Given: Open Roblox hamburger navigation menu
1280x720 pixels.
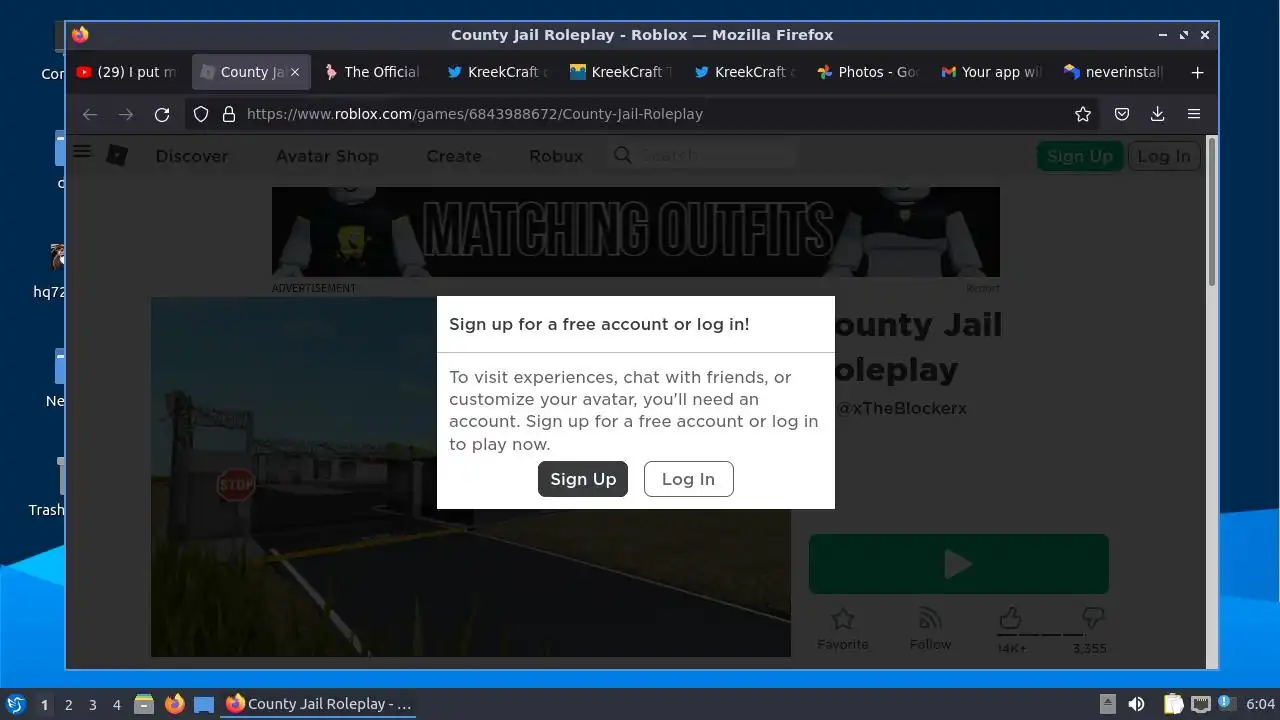Looking at the screenshot, I should [82, 152].
